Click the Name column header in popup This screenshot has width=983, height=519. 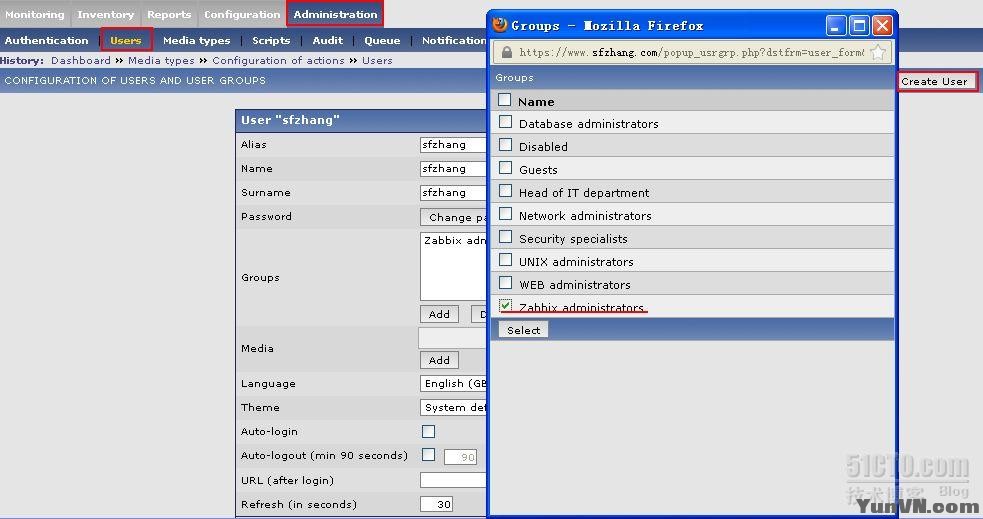536,102
